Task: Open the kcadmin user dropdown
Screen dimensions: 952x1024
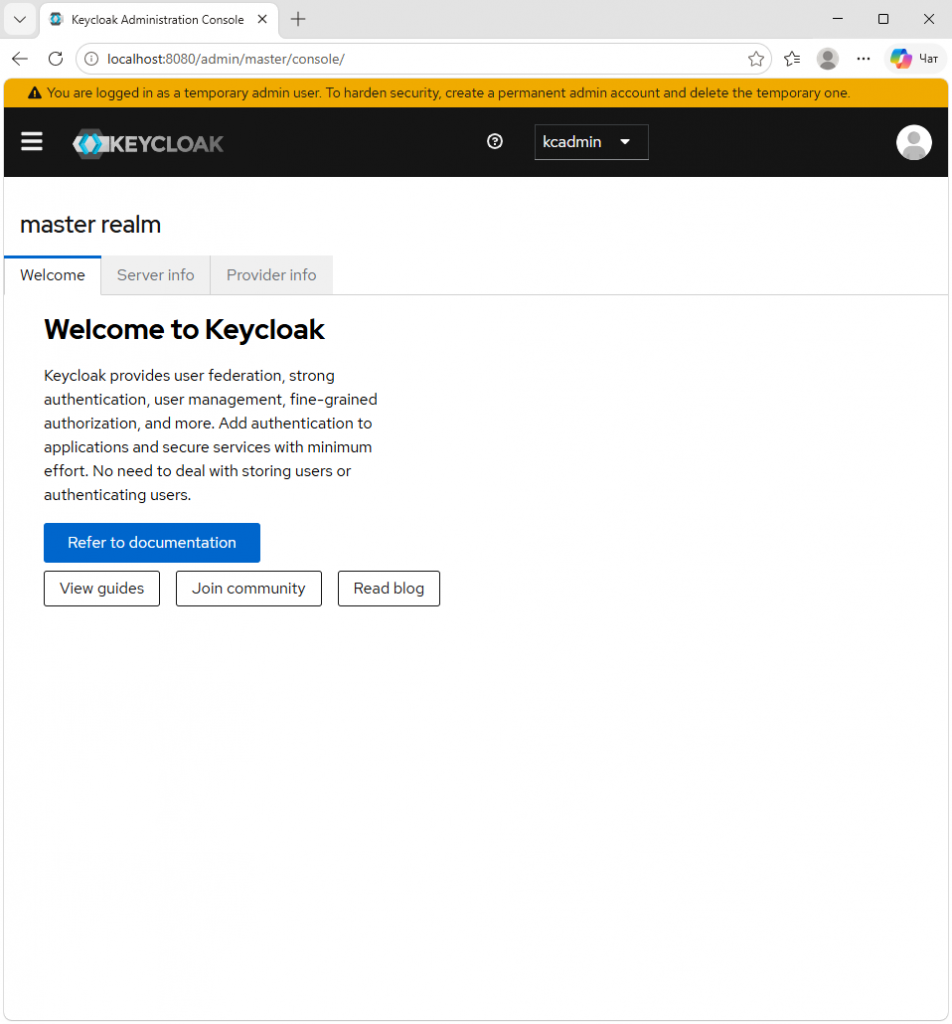Action: pyautogui.click(x=591, y=142)
